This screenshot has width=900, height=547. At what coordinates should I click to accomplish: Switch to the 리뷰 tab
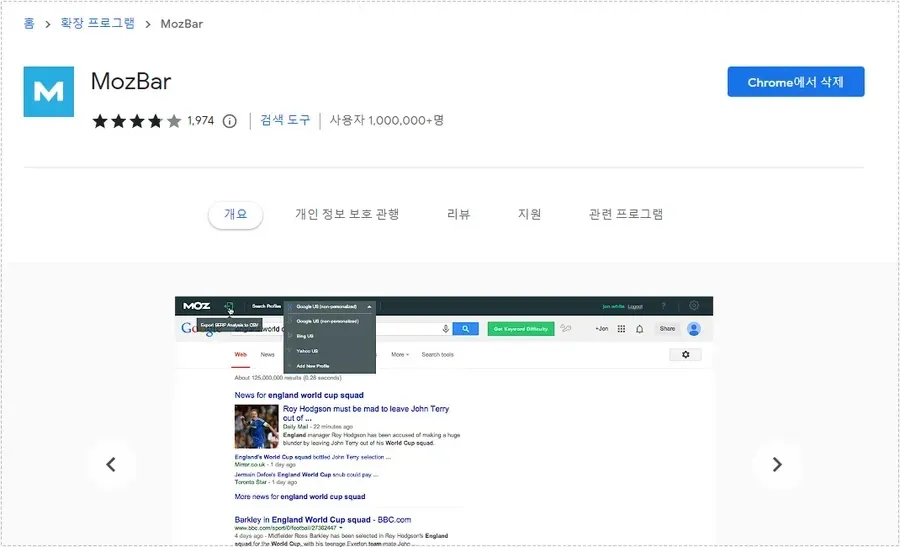[x=458, y=215]
